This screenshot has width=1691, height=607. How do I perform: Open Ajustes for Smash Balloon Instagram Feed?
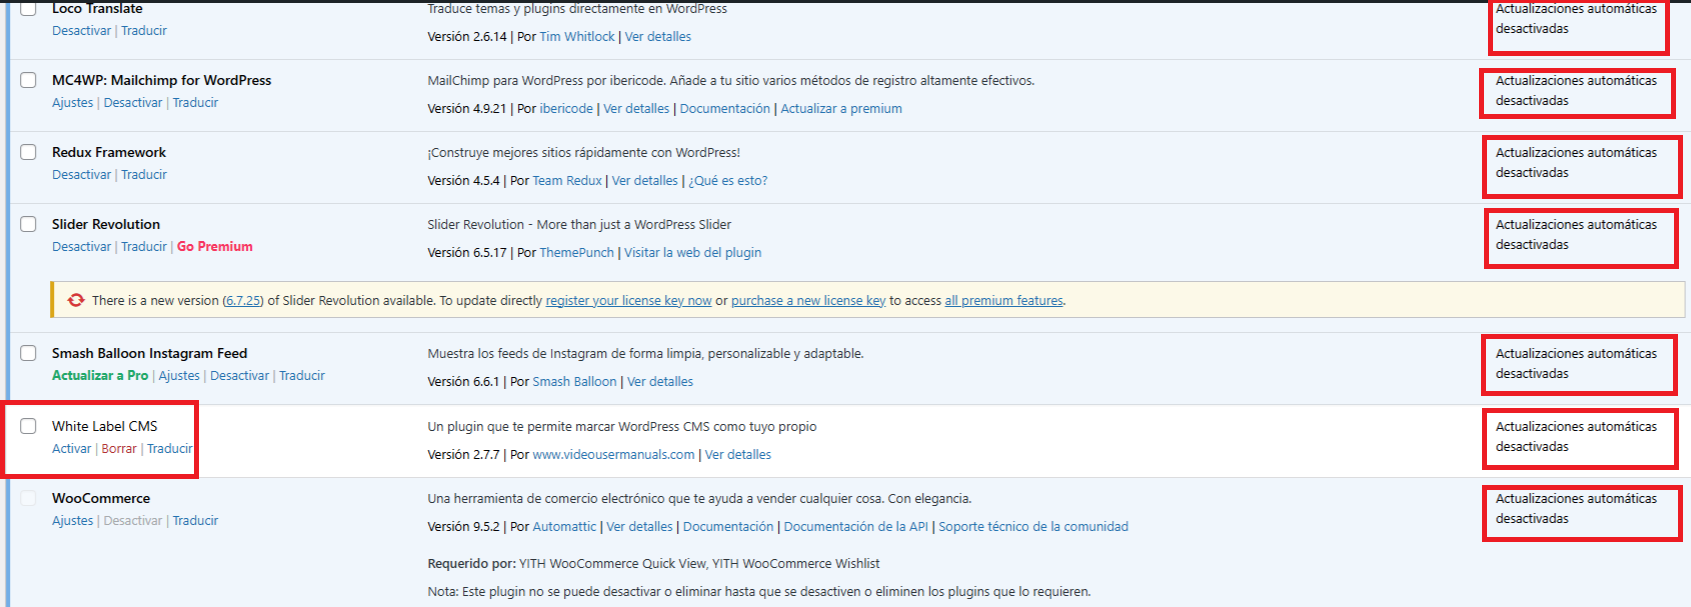pos(179,376)
